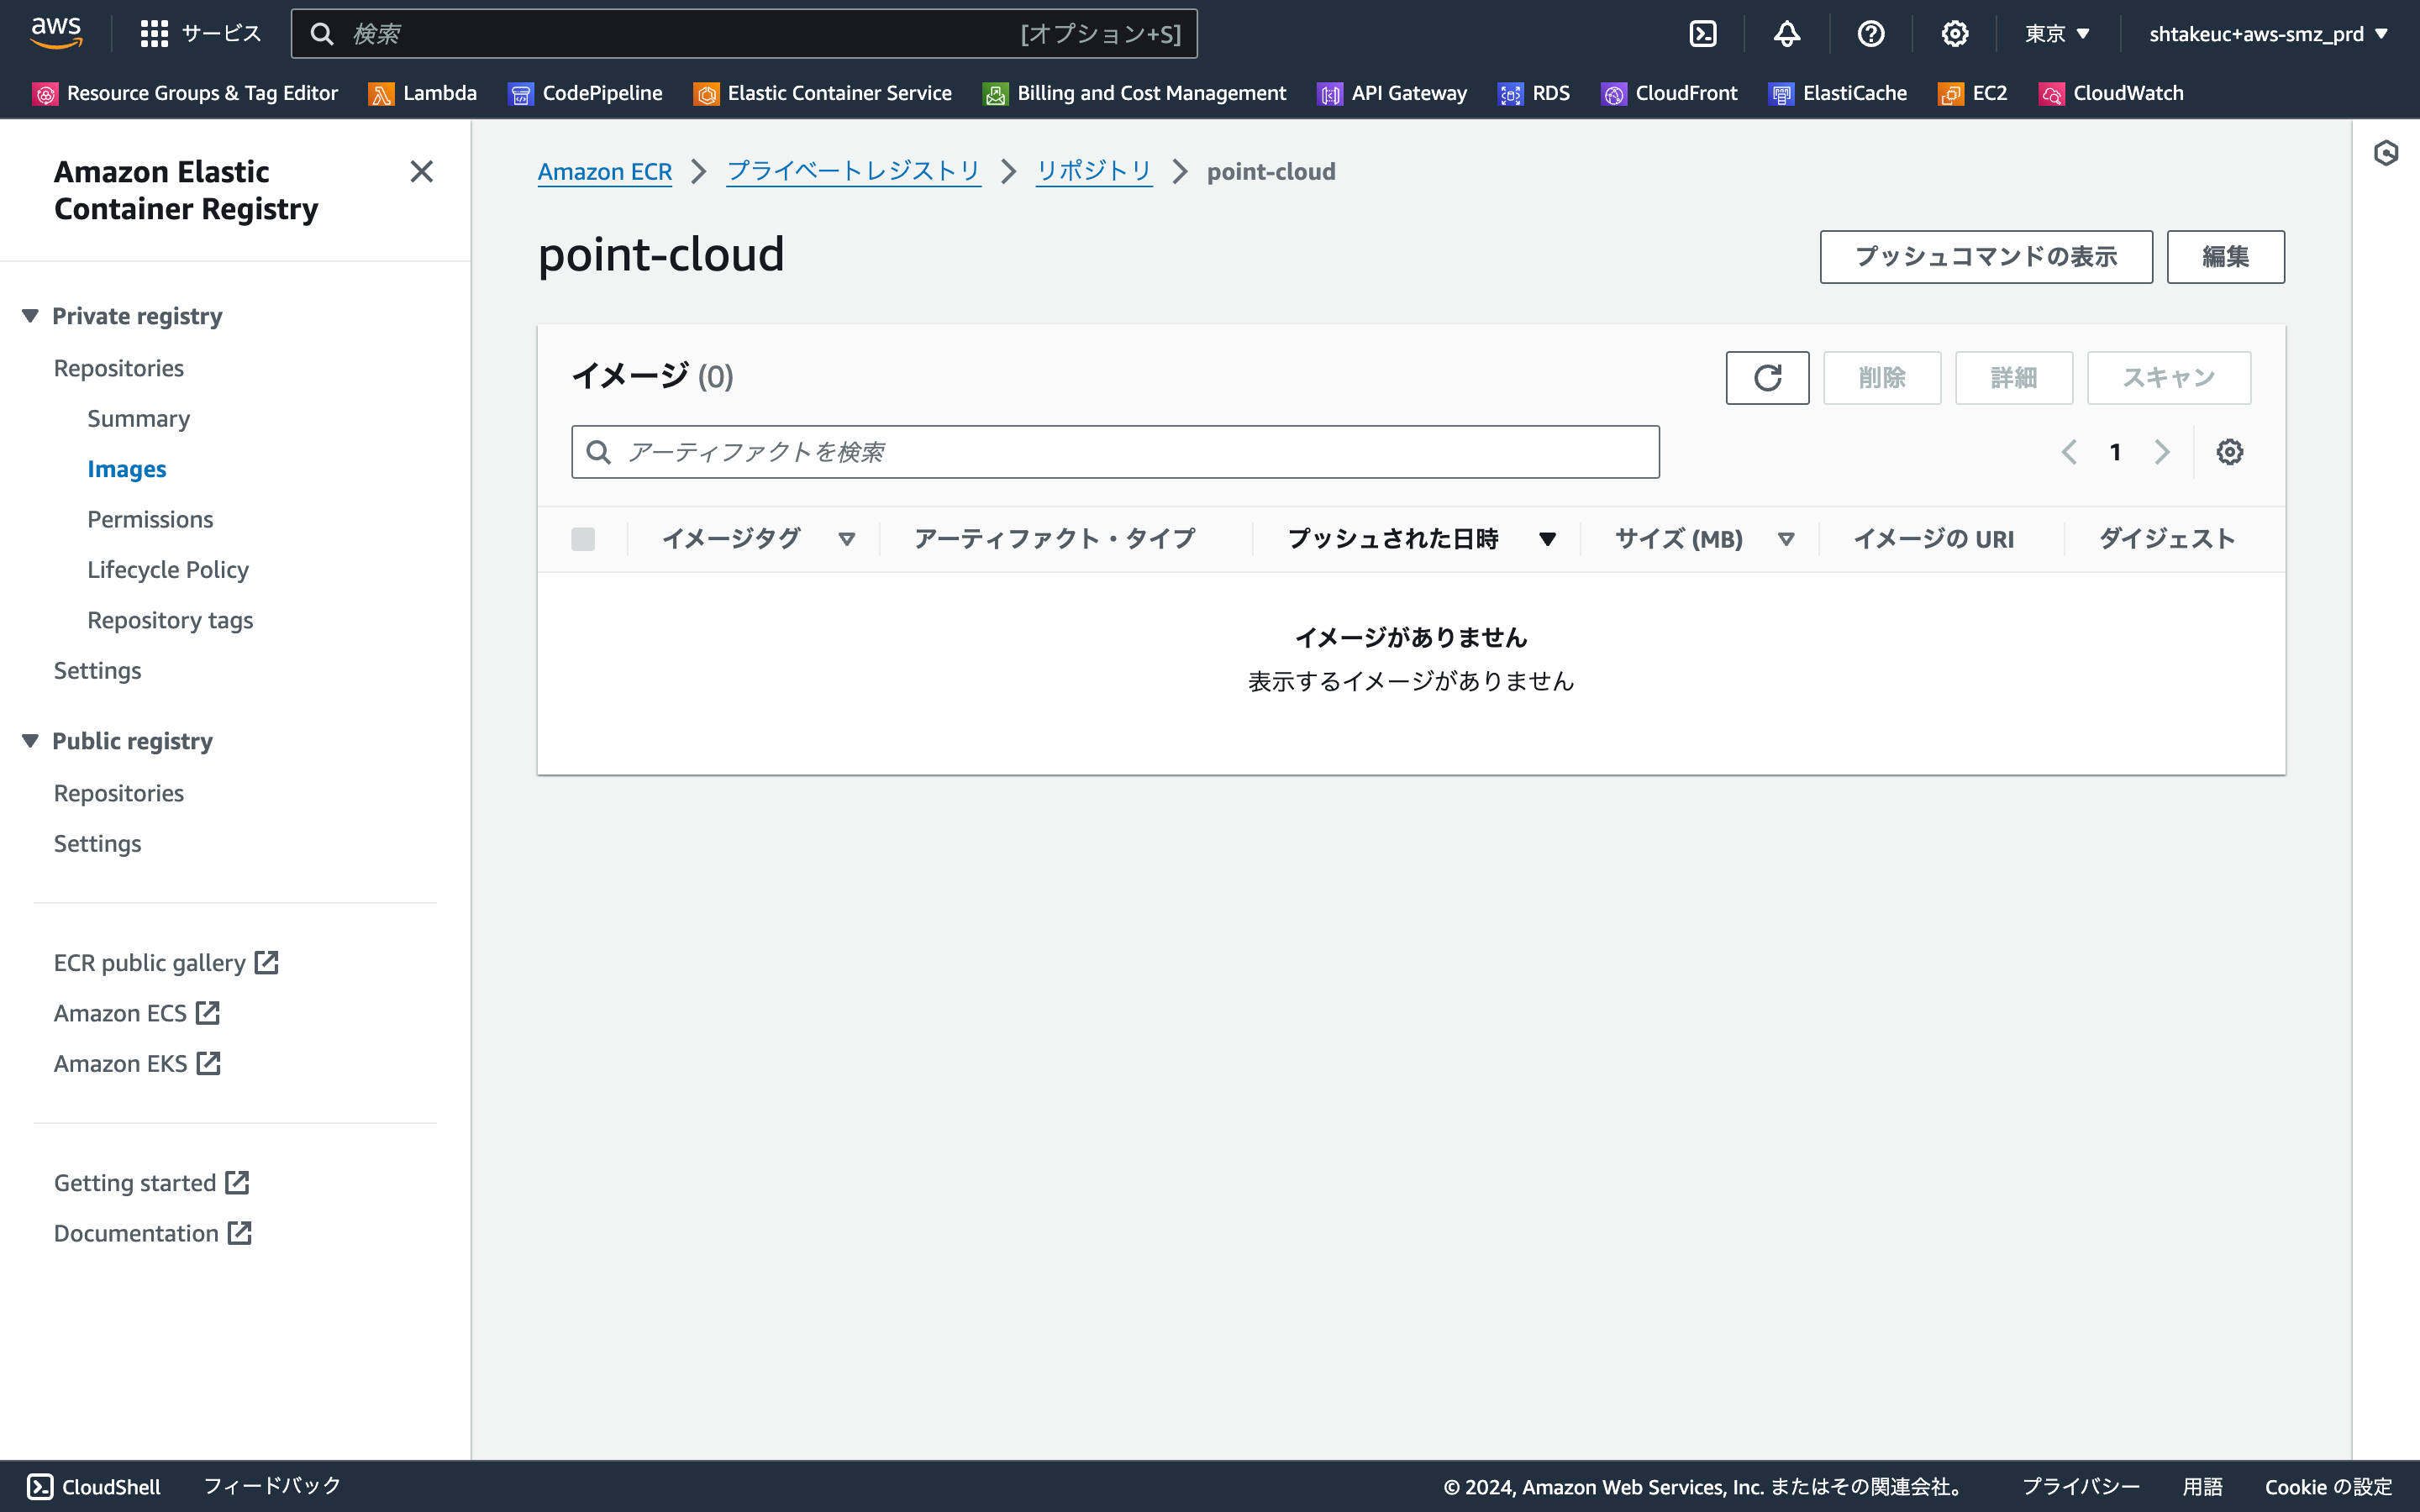Sort by イメージタグ column arrow

847,539
